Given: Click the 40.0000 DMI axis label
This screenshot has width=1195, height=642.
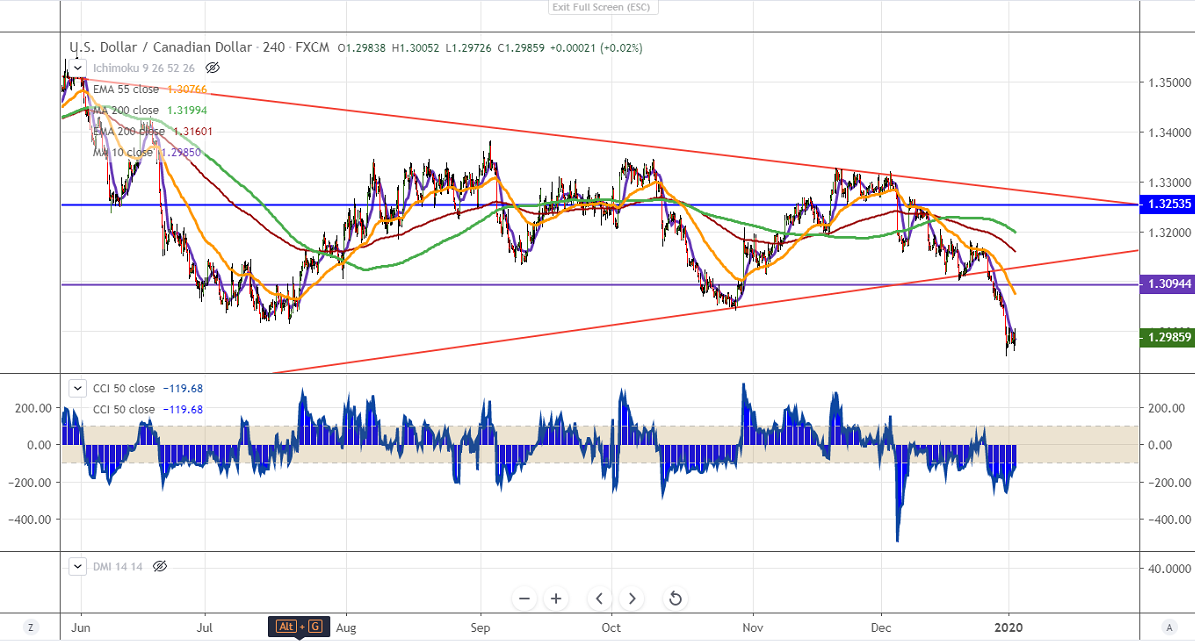Looking at the screenshot, I should point(1170,569).
